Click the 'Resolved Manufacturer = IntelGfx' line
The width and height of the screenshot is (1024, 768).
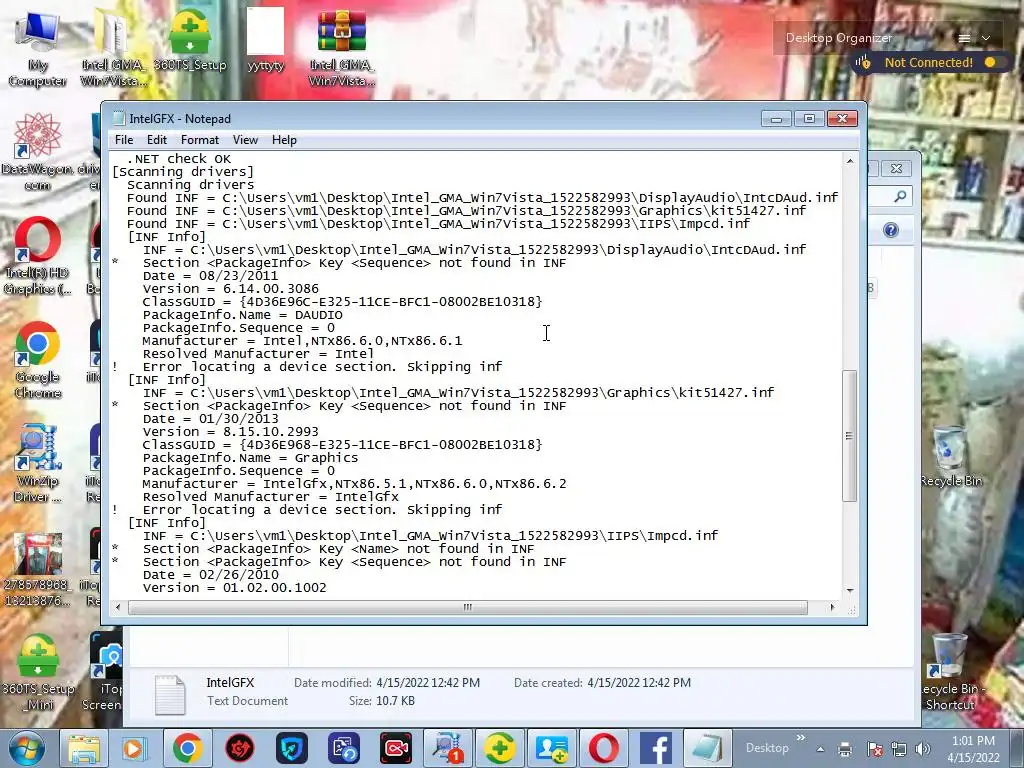pyautogui.click(x=270, y=497)
